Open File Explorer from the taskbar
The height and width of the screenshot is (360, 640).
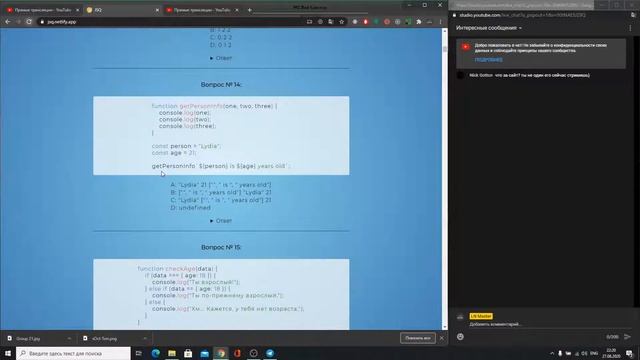(x=172, y=353)
